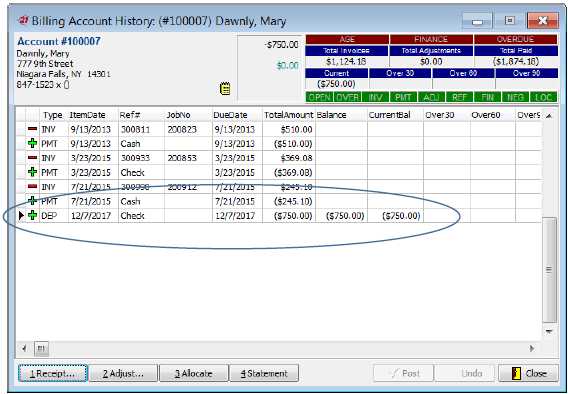
Task: Select the DEP type cell
Action: coord(53,215)
